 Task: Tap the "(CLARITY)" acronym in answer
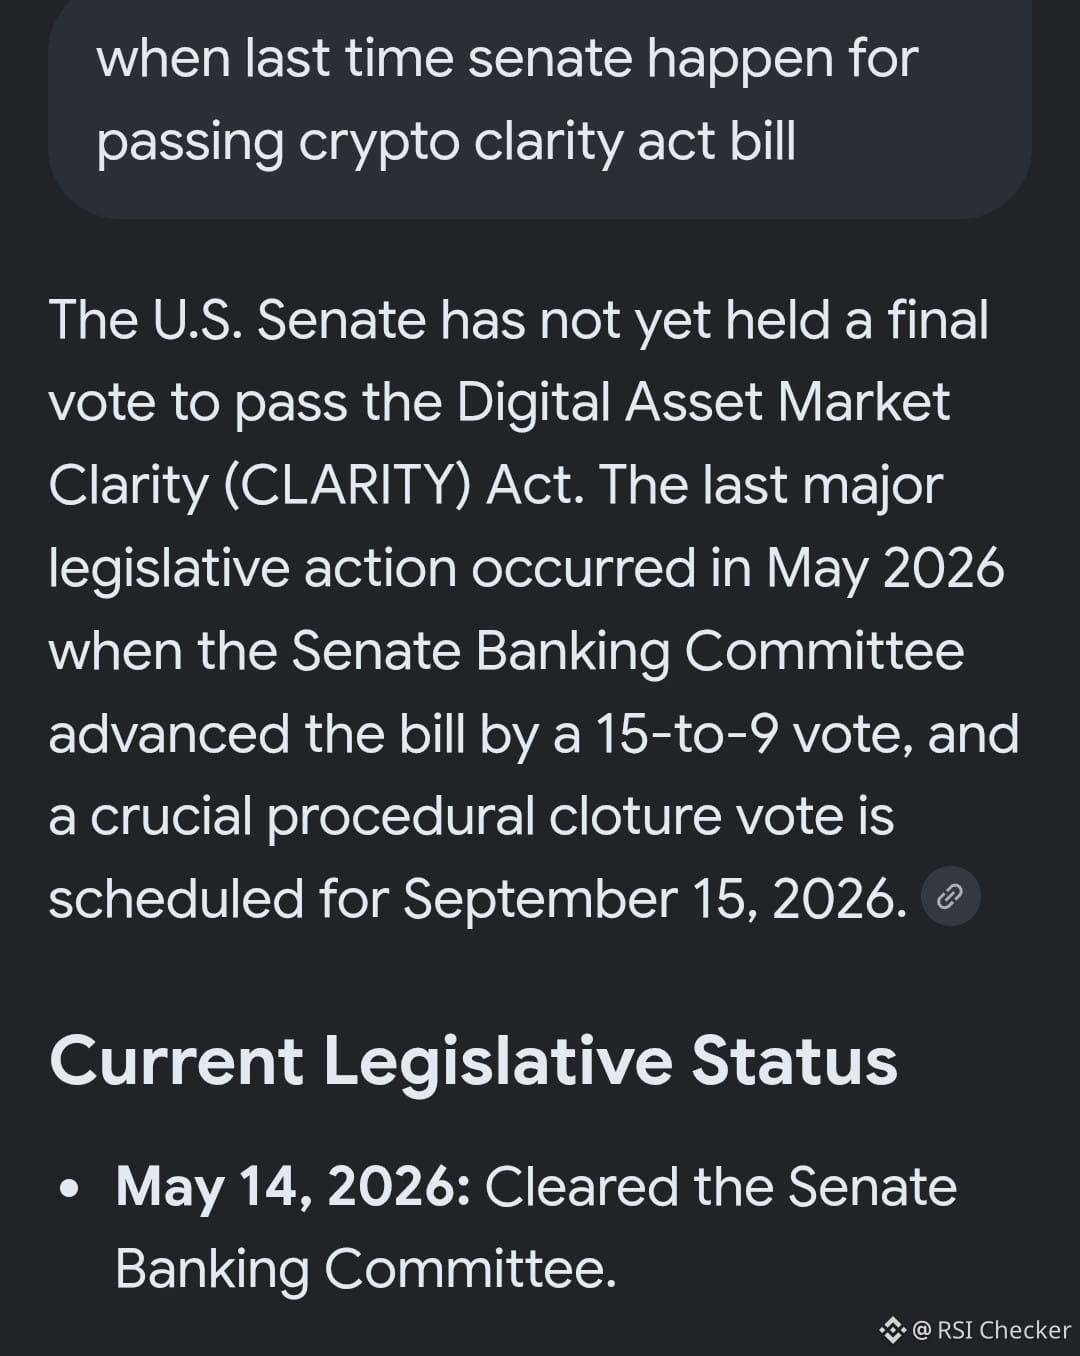(346, 486)
